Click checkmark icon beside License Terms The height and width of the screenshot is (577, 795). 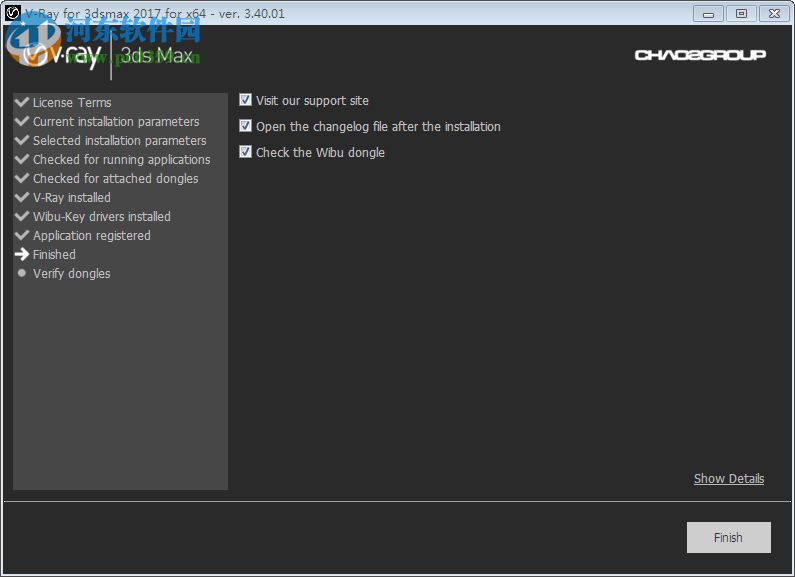click(22, 102)
